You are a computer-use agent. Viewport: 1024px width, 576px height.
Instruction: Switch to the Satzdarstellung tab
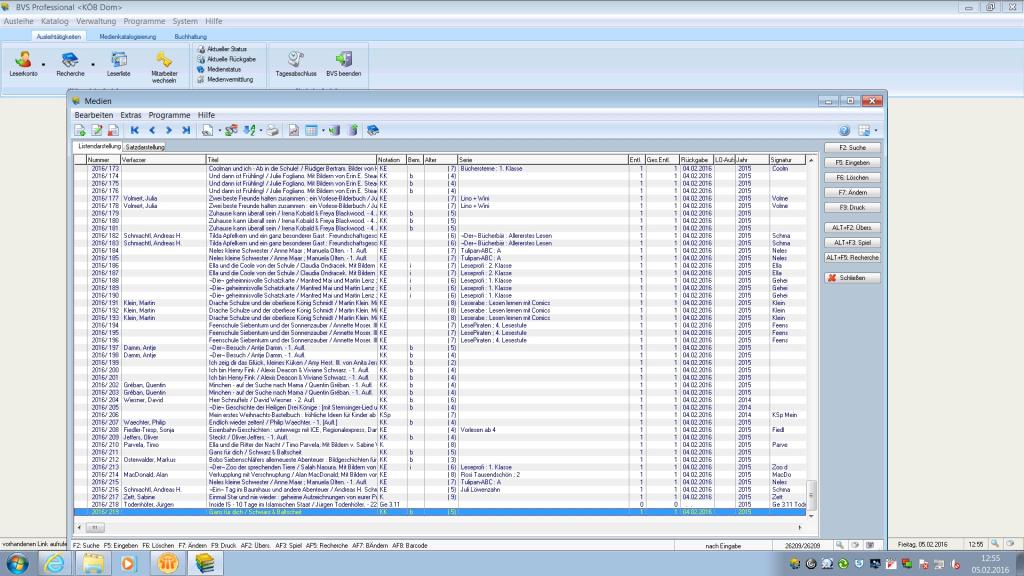pos(145,147)
